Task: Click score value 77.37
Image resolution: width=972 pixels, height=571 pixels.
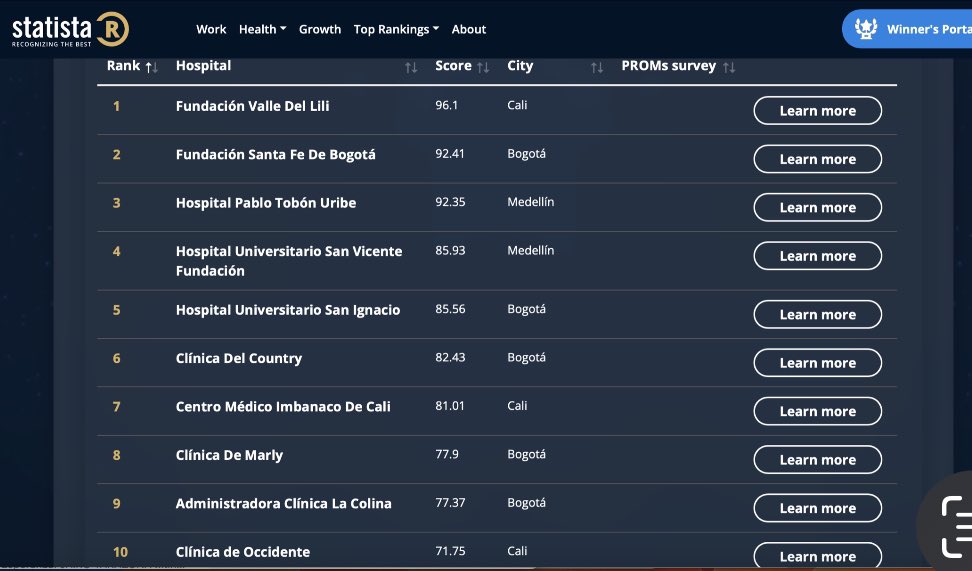Action: (450, 502)
